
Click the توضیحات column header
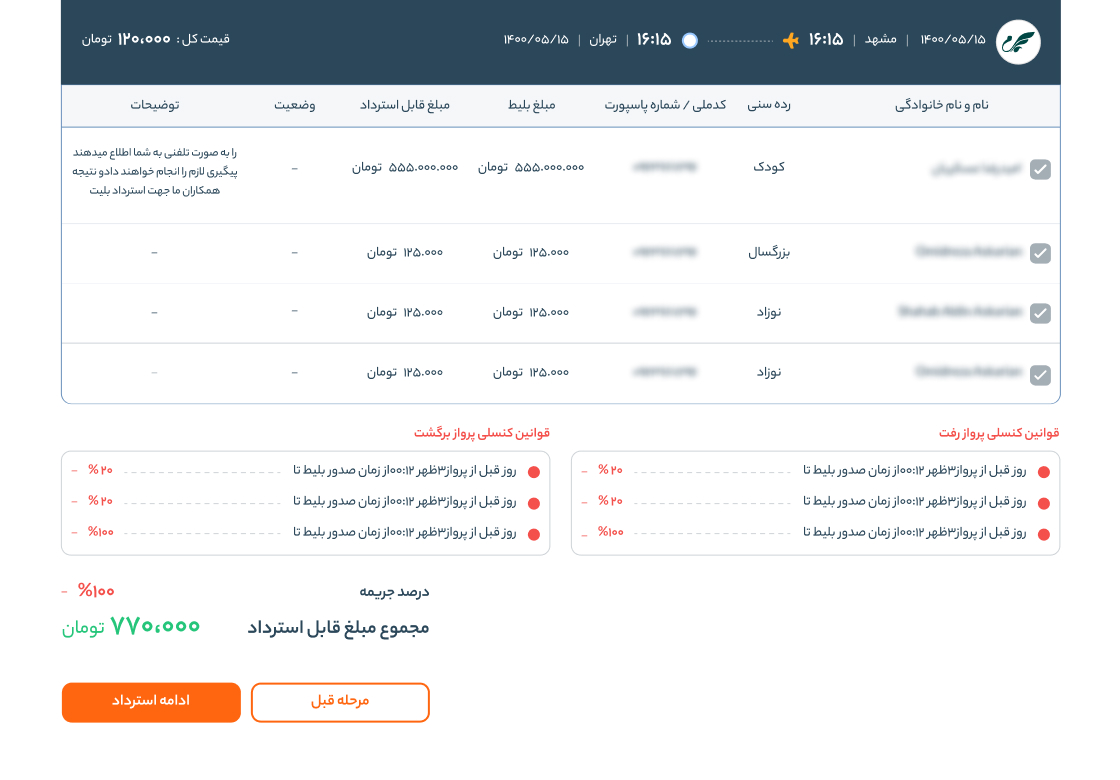coord(155,105)
